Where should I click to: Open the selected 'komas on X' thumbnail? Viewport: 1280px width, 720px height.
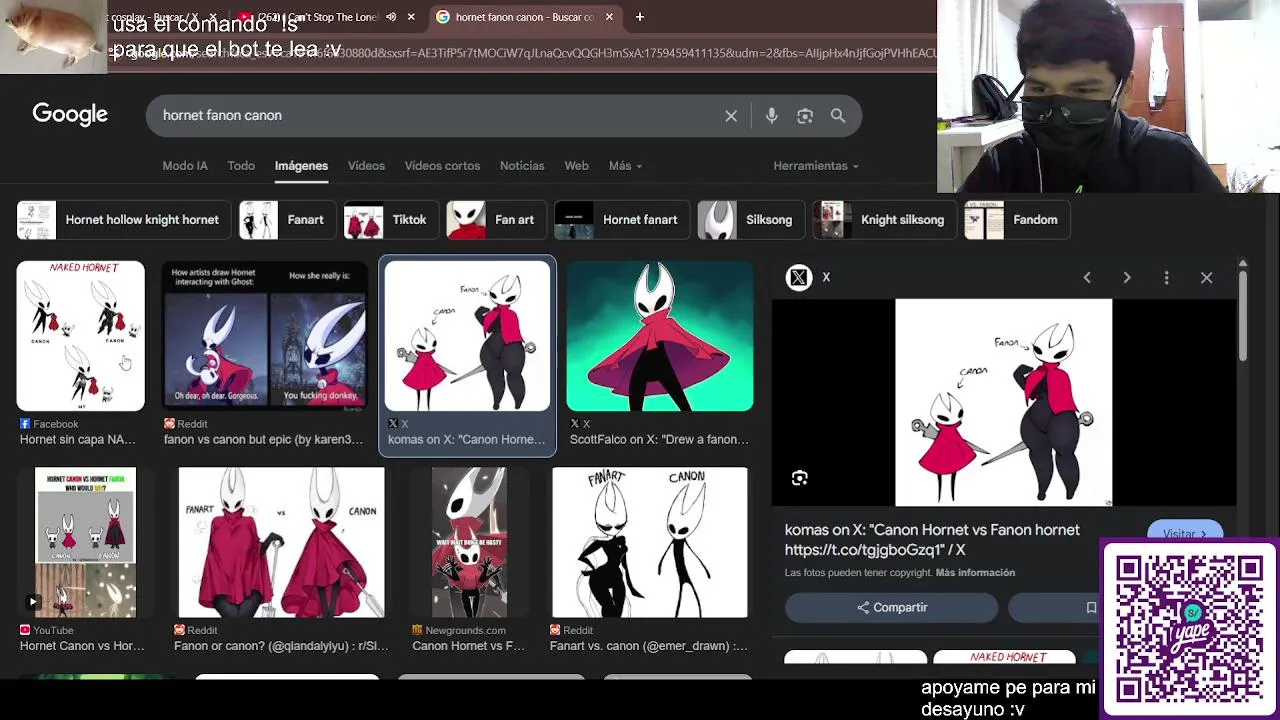click(x=467, y=336)
